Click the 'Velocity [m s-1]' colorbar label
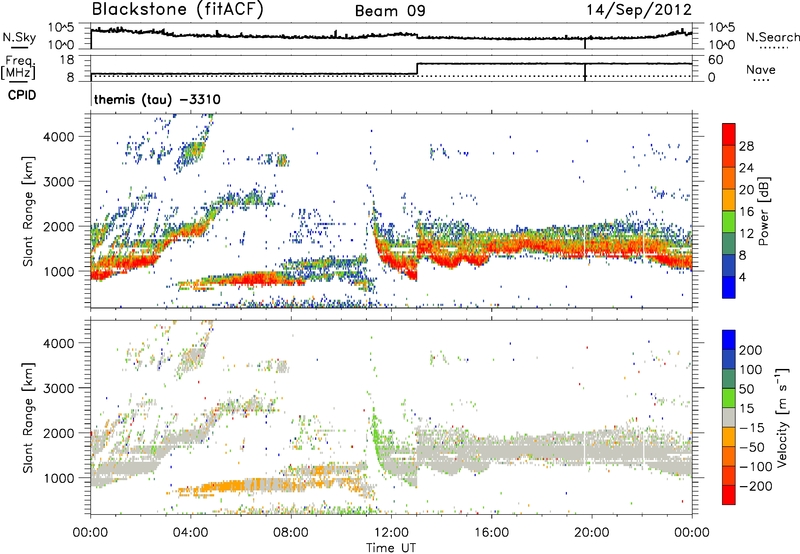Image resolution: width=800 pixels, height=554 pixels. tap(782, 417)
